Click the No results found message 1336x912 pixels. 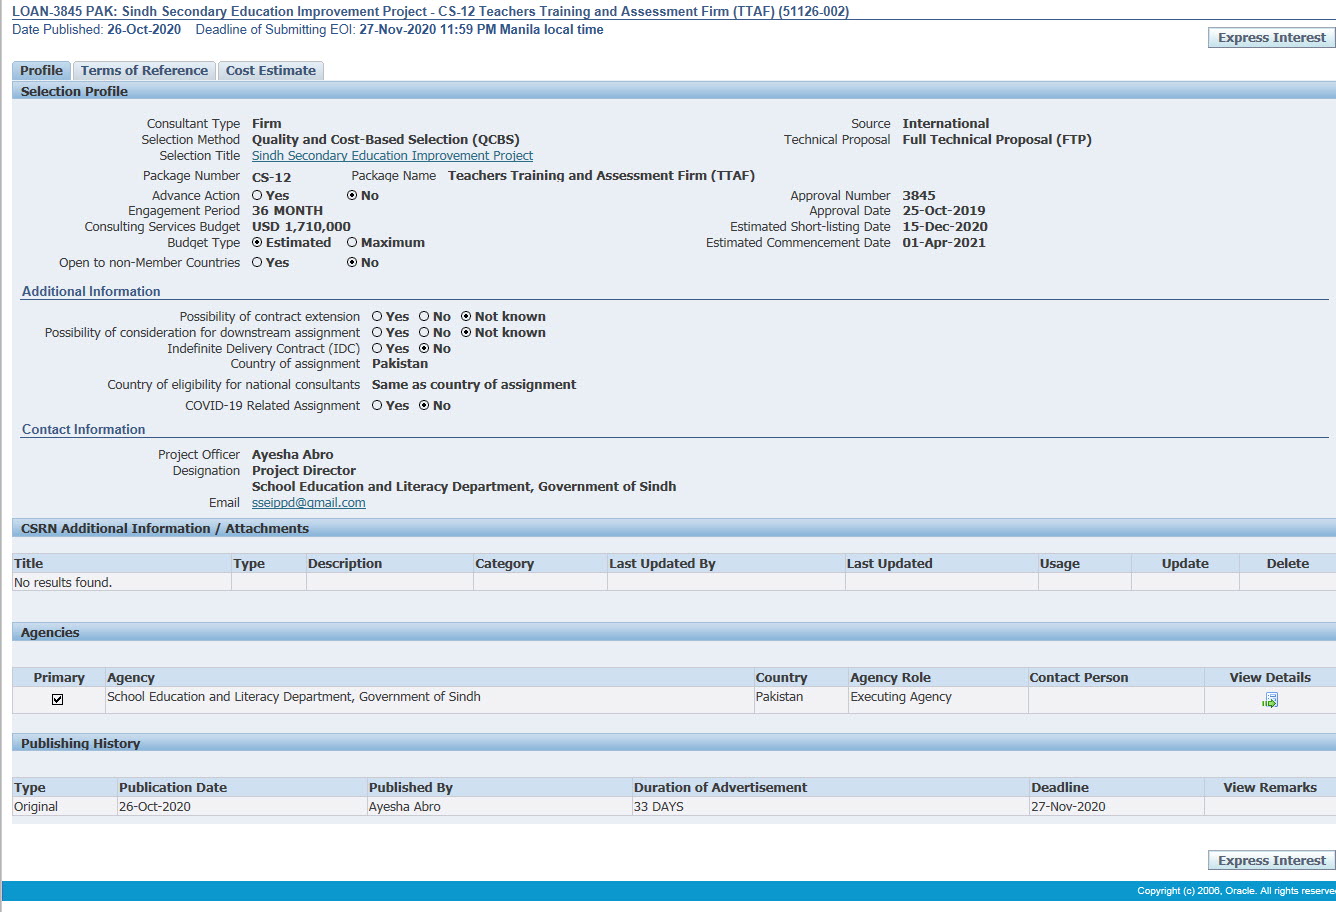(63, 583)
